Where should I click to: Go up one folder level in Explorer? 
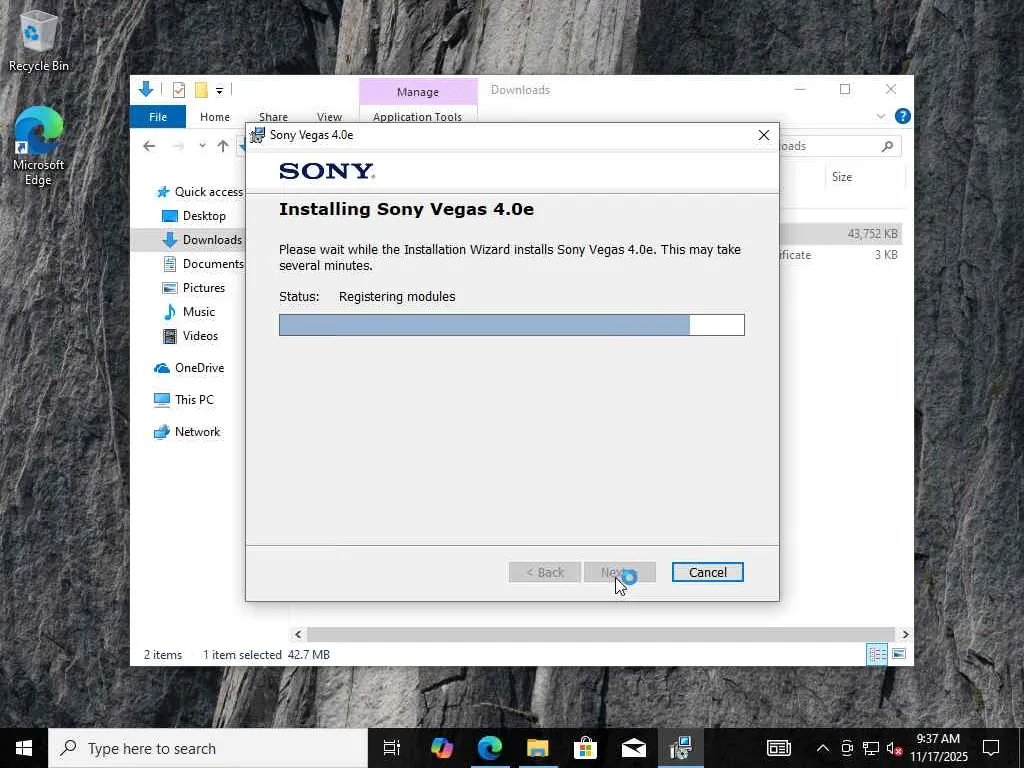223,146
